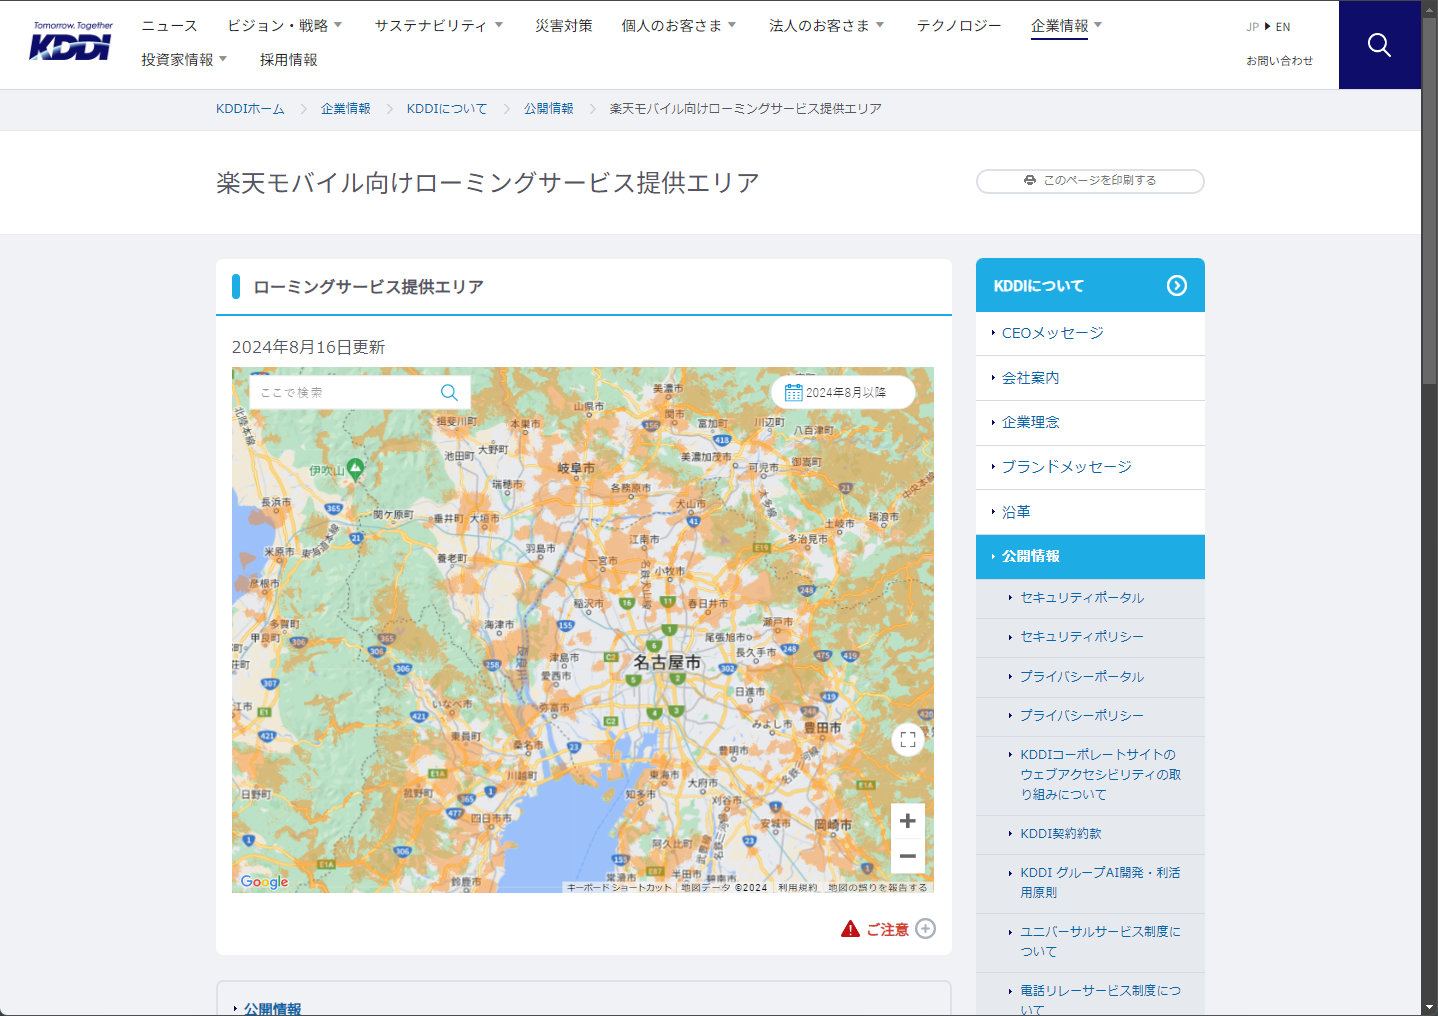Click the page vertical scrollbar thumb
Image resolution: width=1438 pixels, height=1016 pixels.
tap(1429, 200)
